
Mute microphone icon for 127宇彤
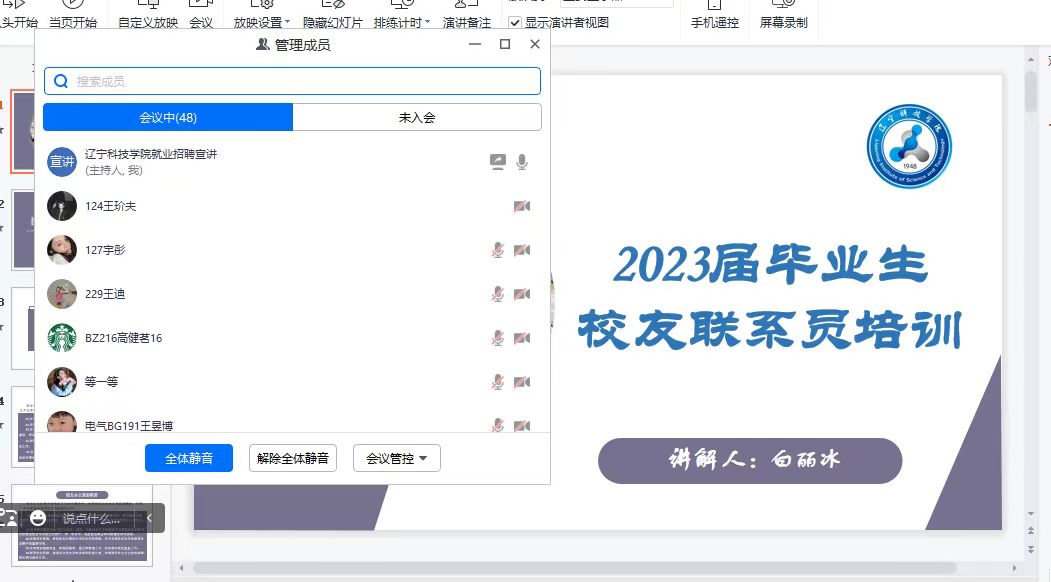pyautogui.click(x=497, y=250)
